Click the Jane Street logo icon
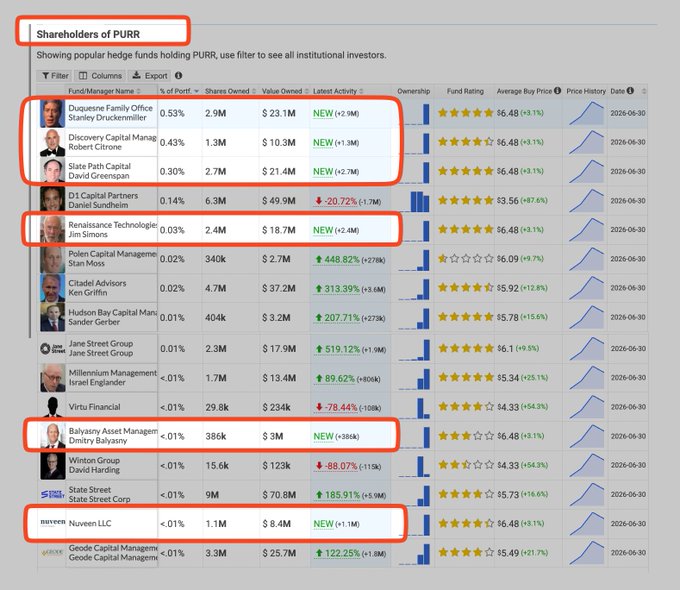Screen dimensions: 680x590 [52, 348]
